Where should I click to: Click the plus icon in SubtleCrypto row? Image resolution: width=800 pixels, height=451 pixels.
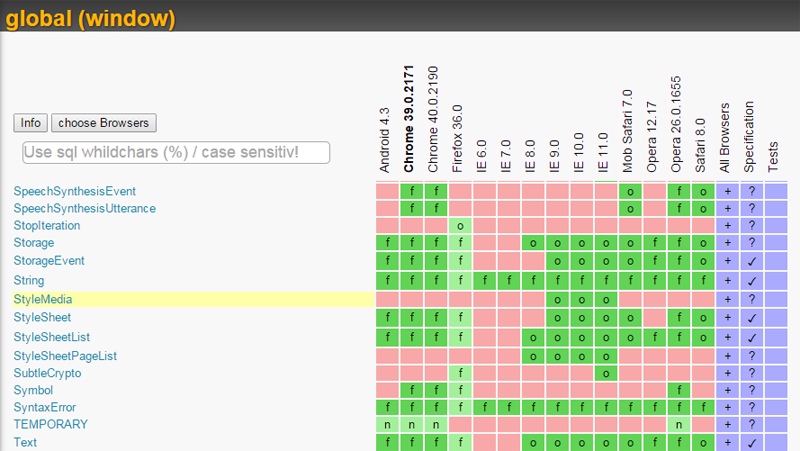pos(728,373)
